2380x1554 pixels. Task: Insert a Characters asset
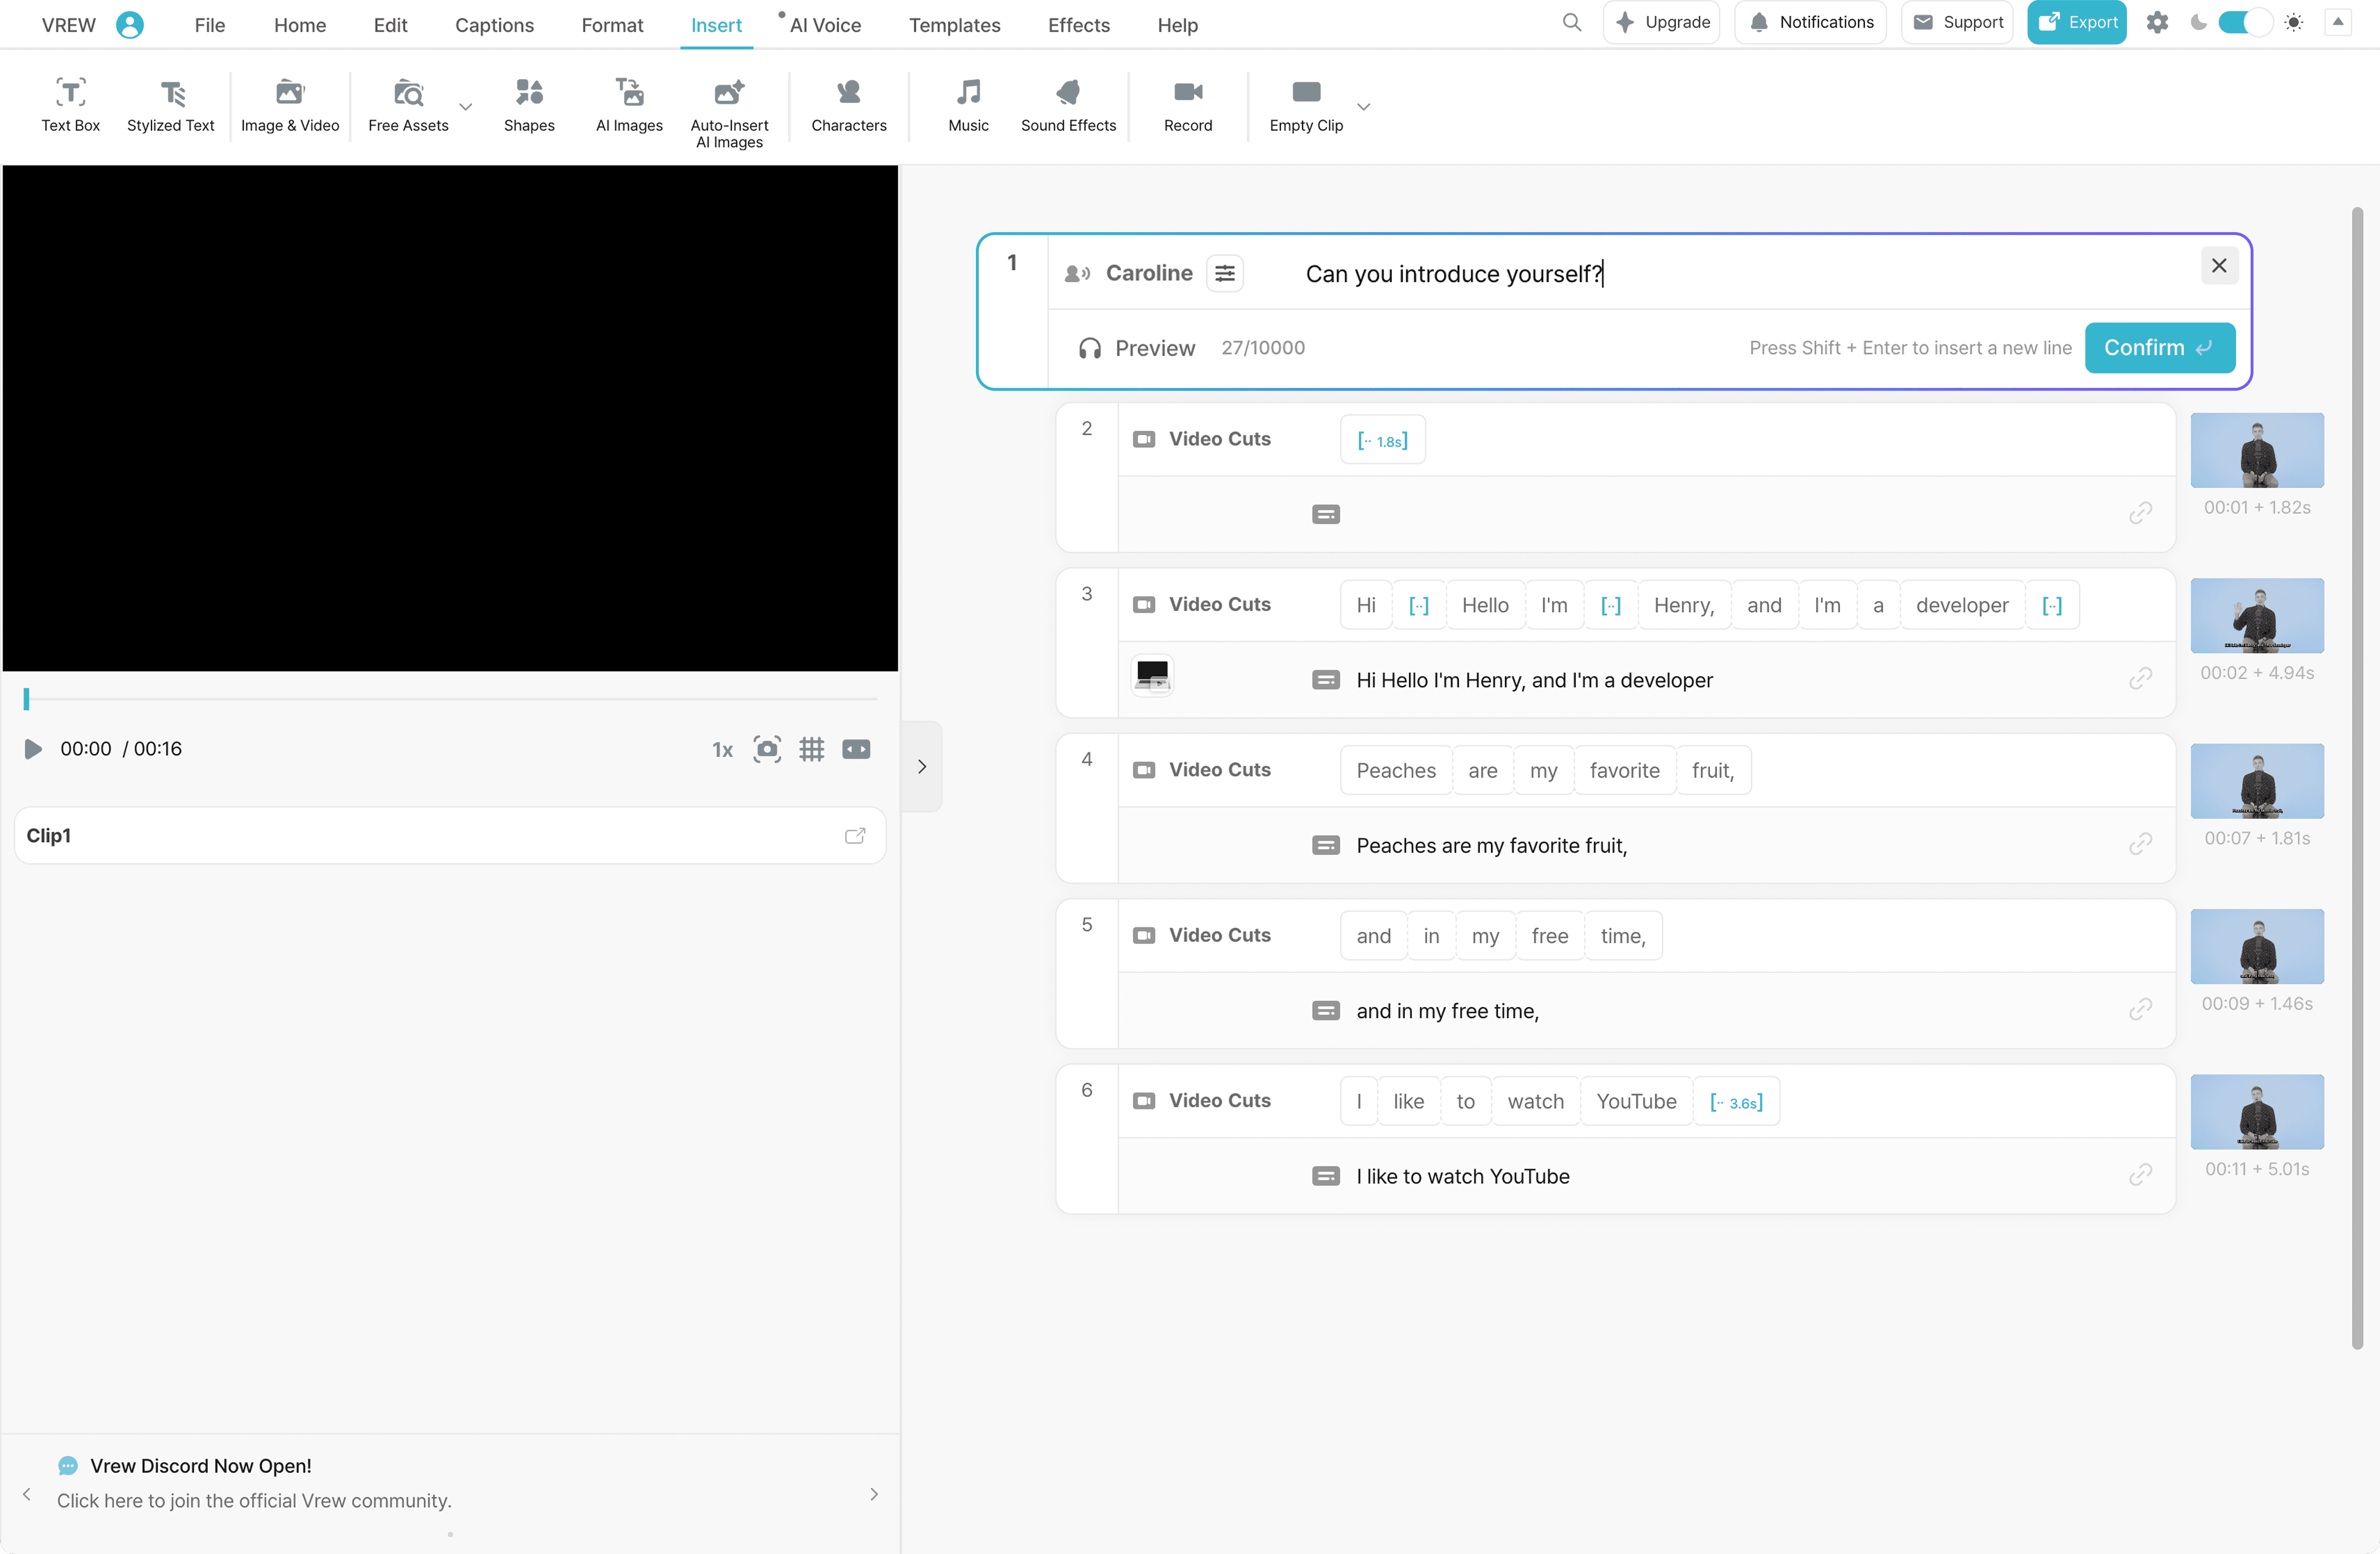[848, 104]
